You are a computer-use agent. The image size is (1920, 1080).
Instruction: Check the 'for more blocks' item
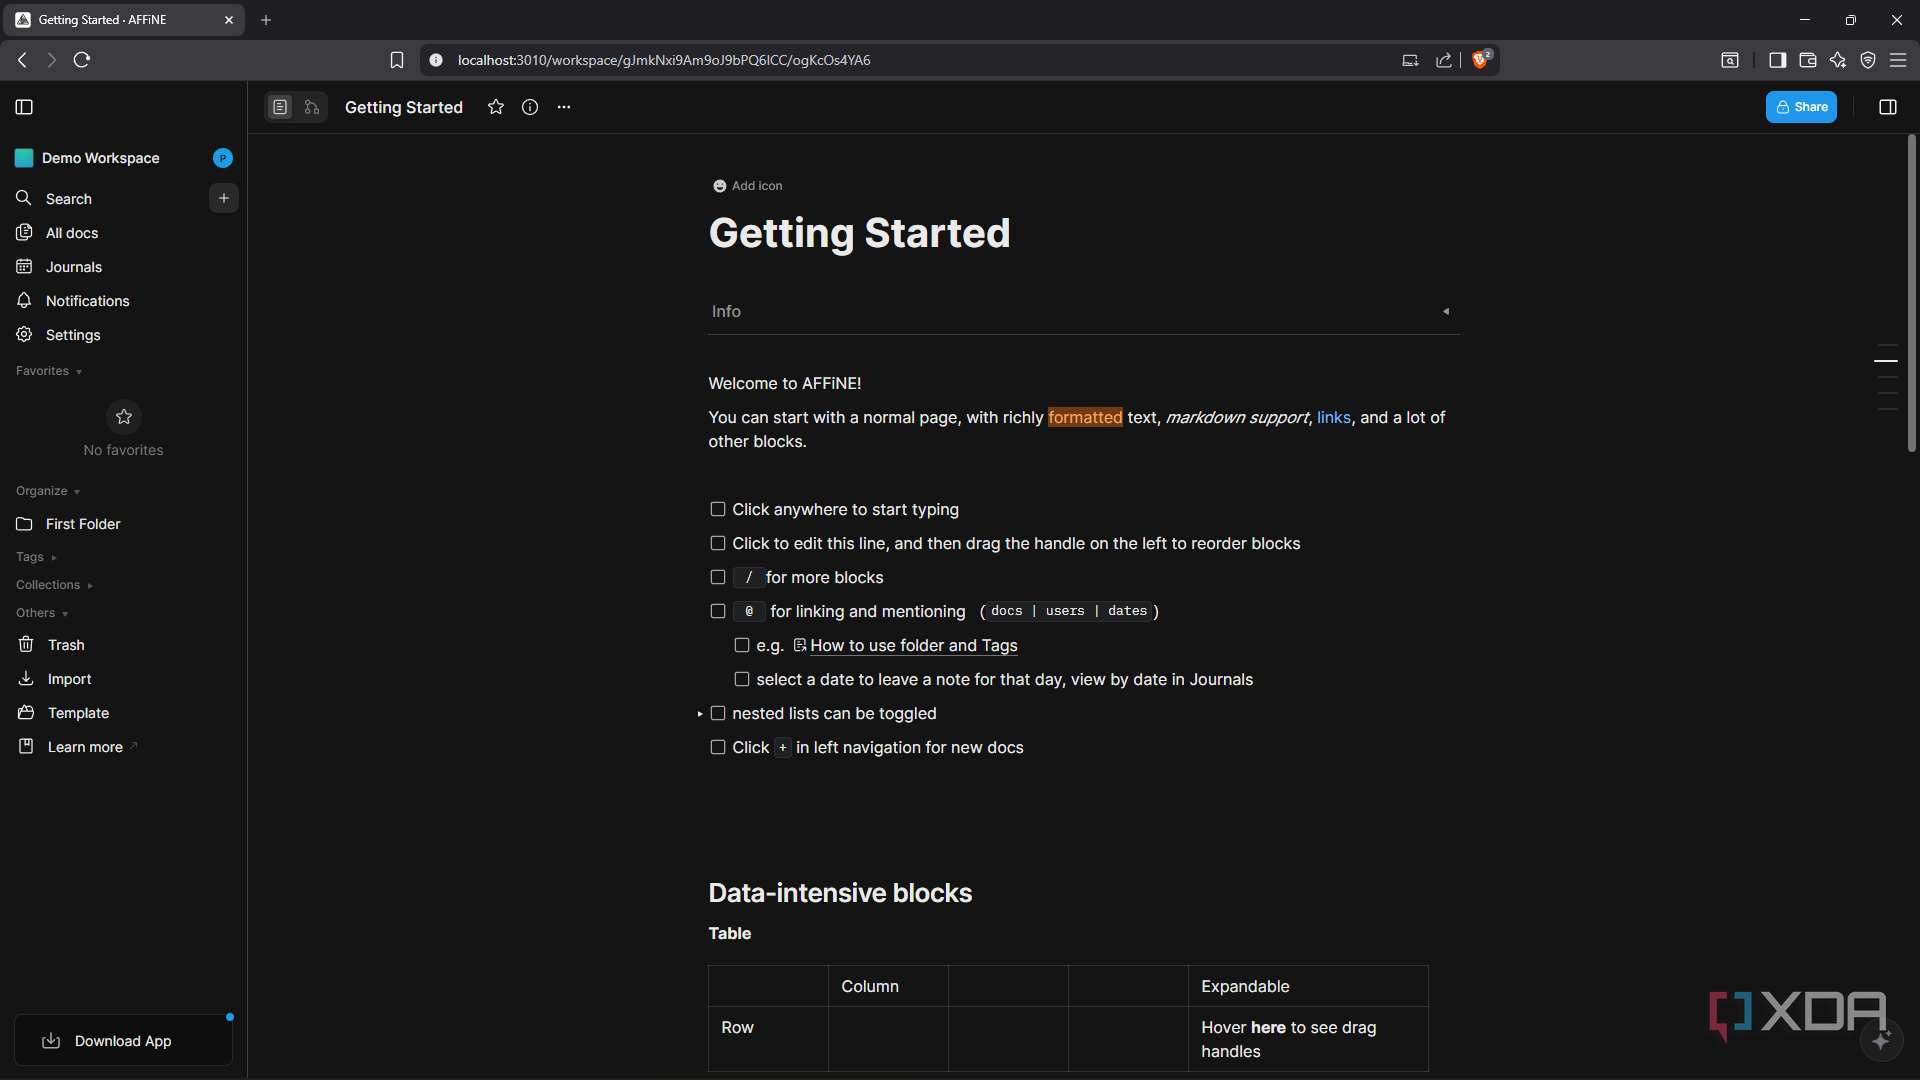718,578
